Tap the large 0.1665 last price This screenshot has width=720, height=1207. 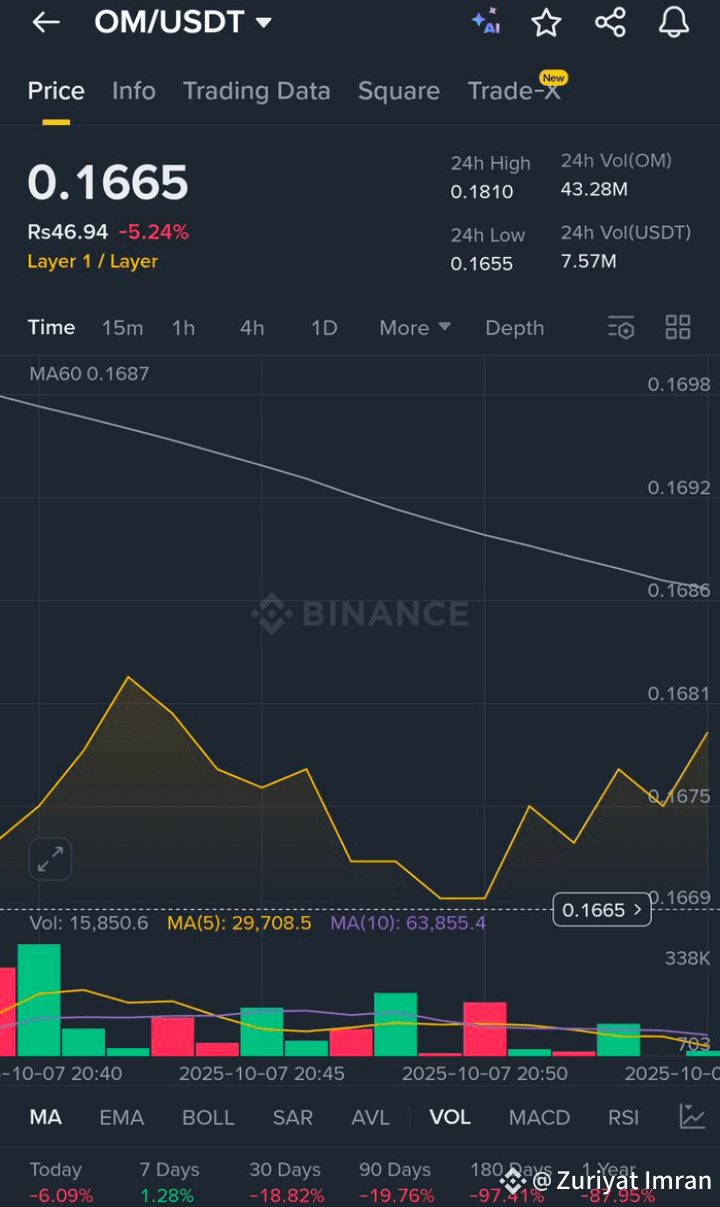(108, 183)
